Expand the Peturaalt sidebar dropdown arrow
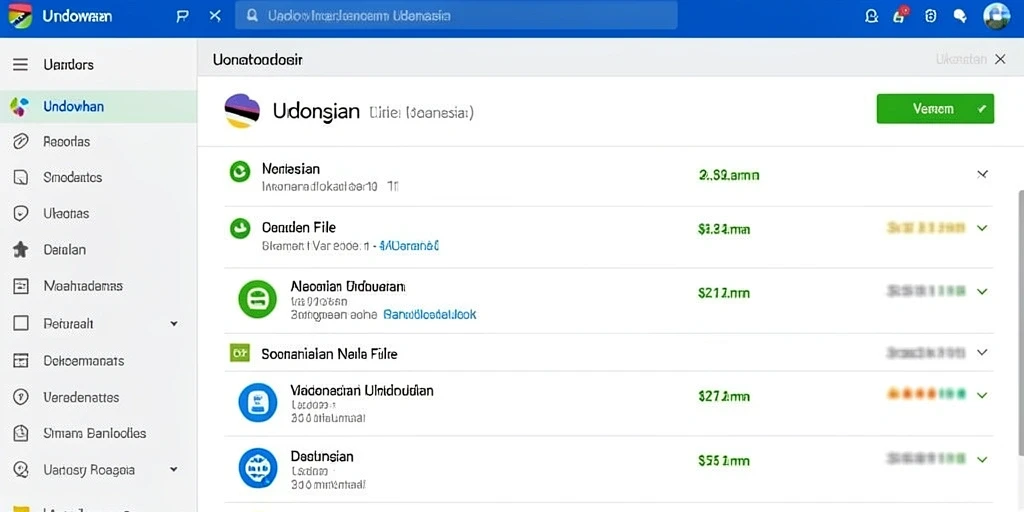 pyautogui.click(x=174, y=323)
